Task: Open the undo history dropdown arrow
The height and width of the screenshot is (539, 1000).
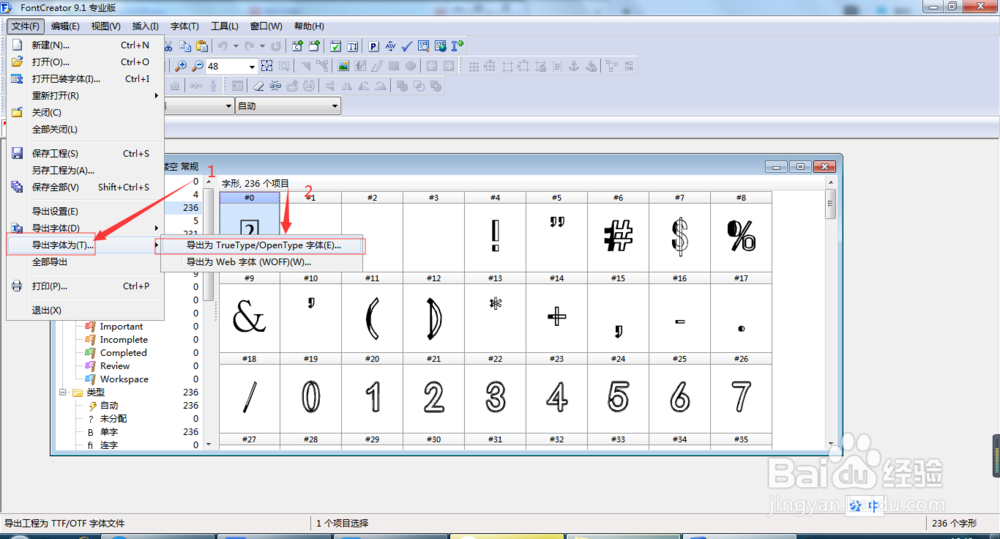Action: (235, 46)
